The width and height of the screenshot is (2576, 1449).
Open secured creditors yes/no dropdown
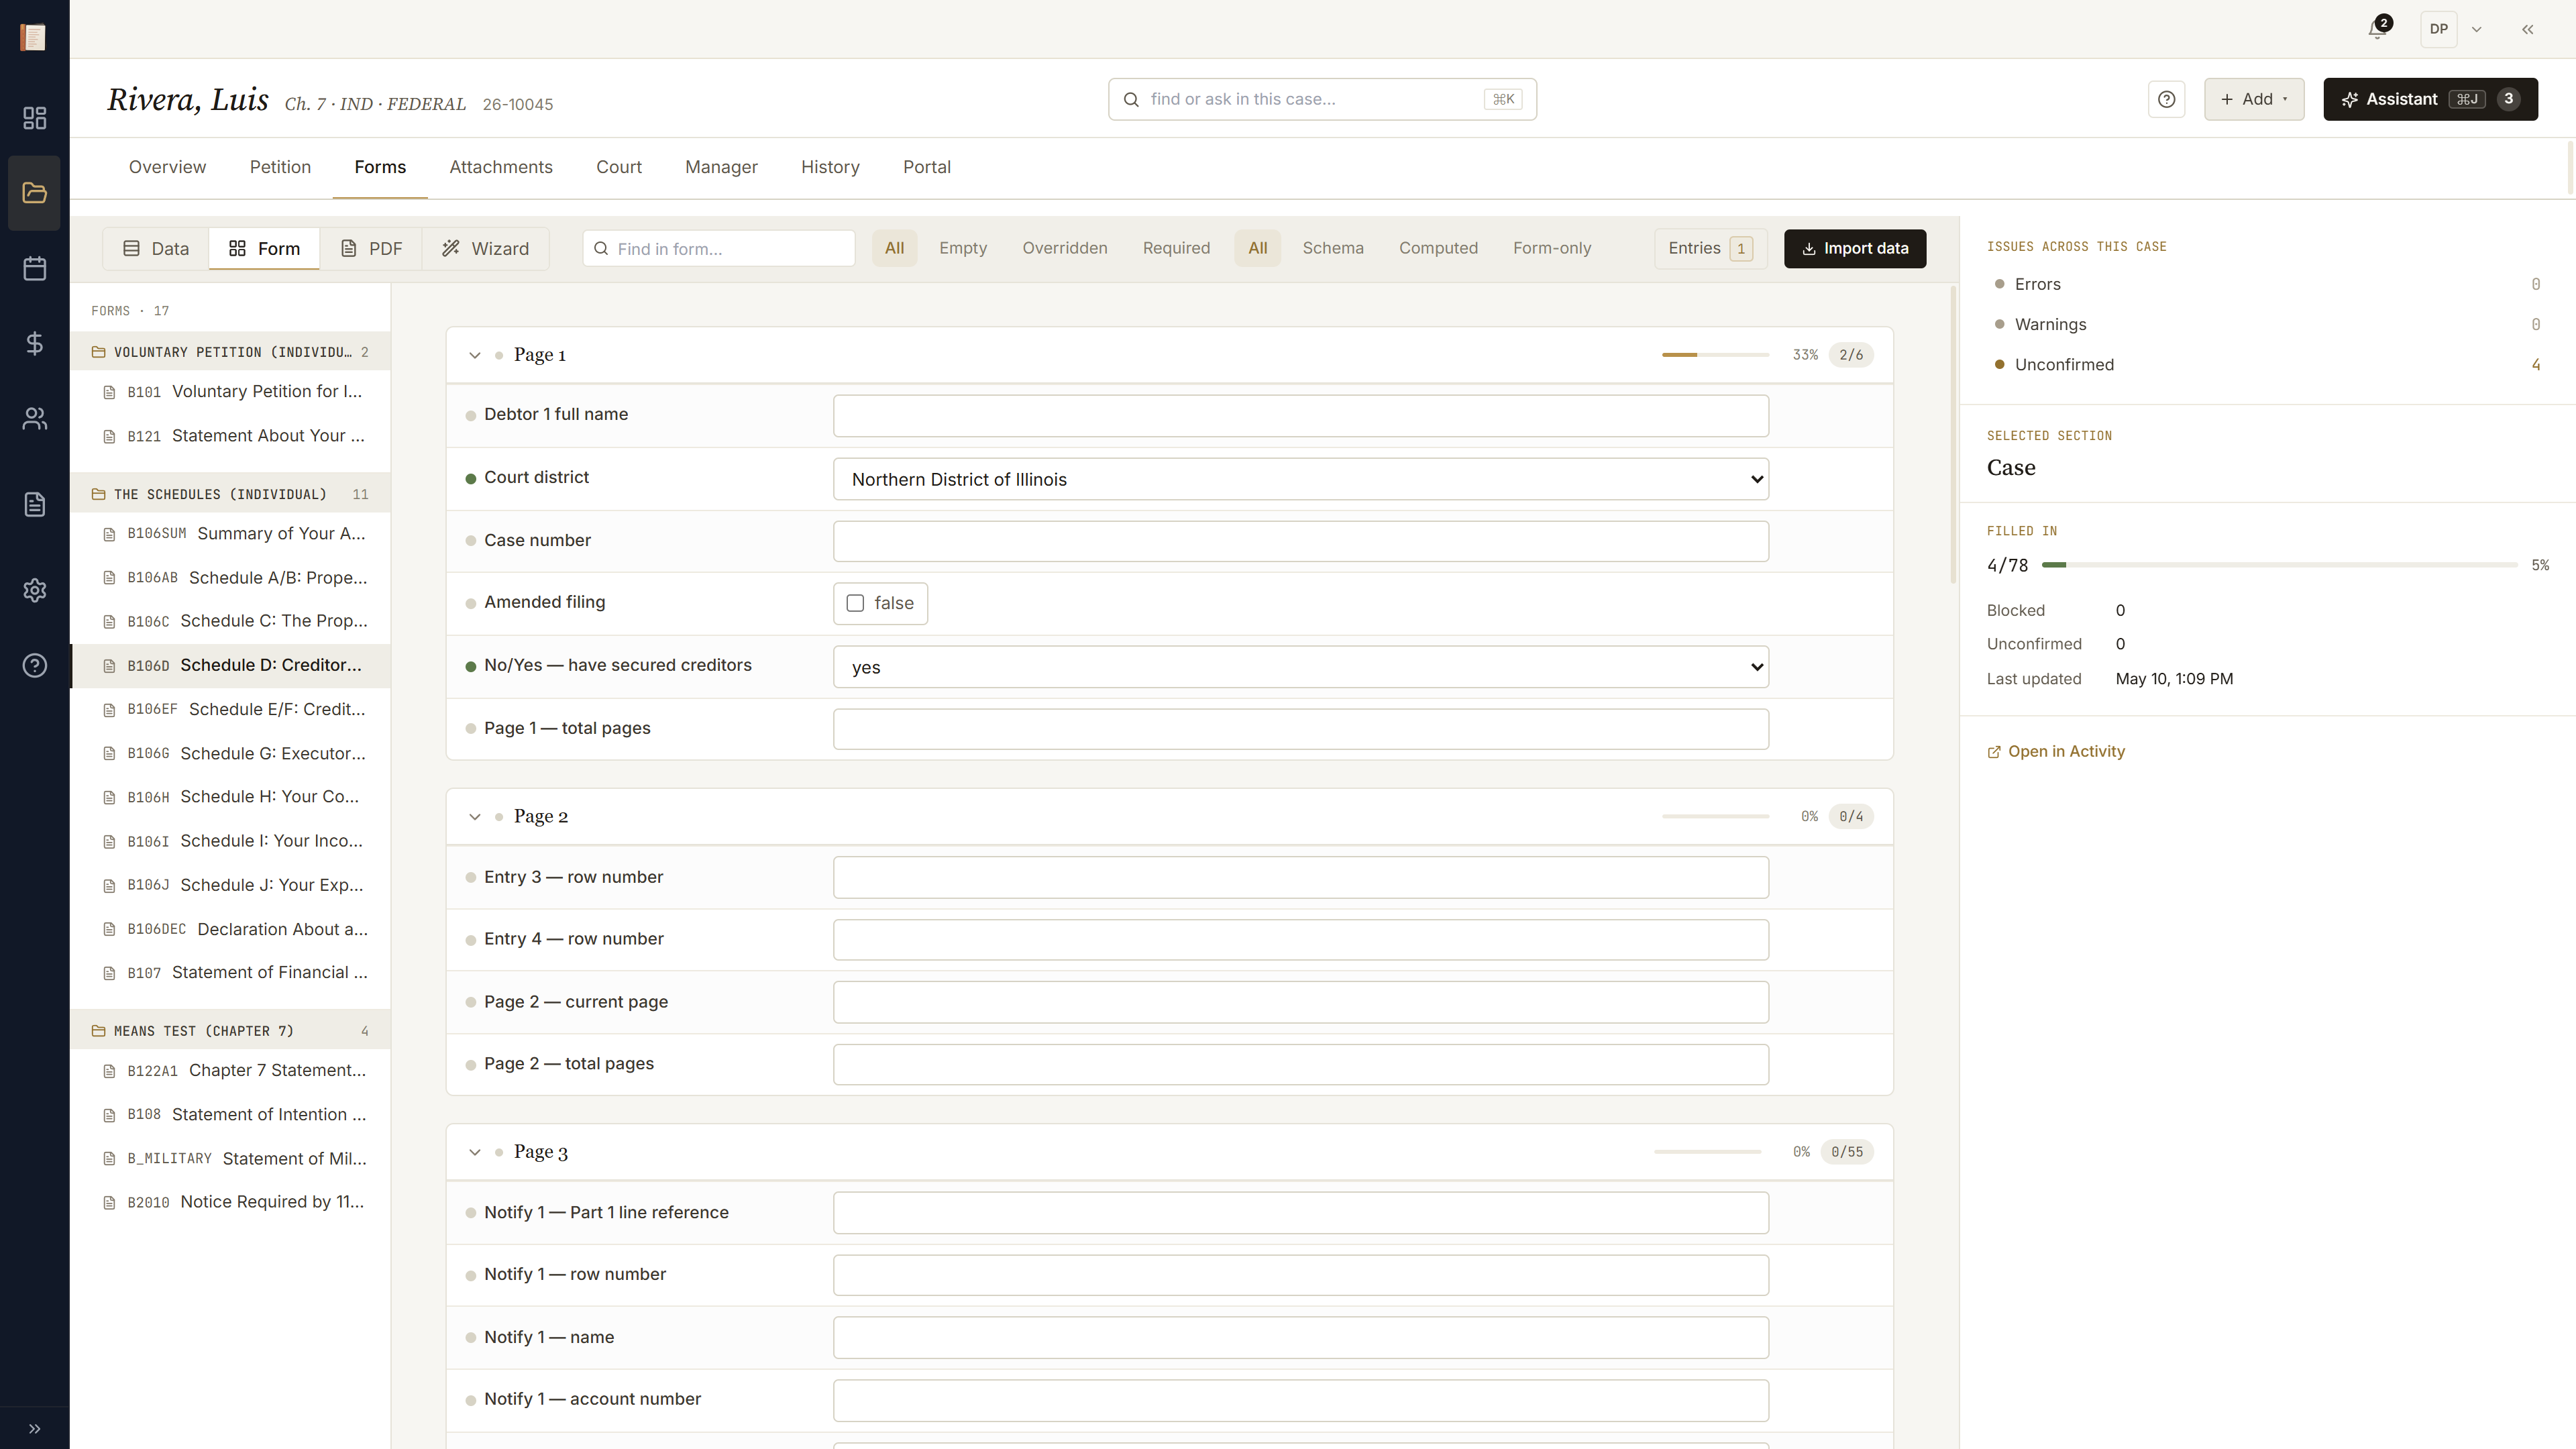click(1300, 667)
